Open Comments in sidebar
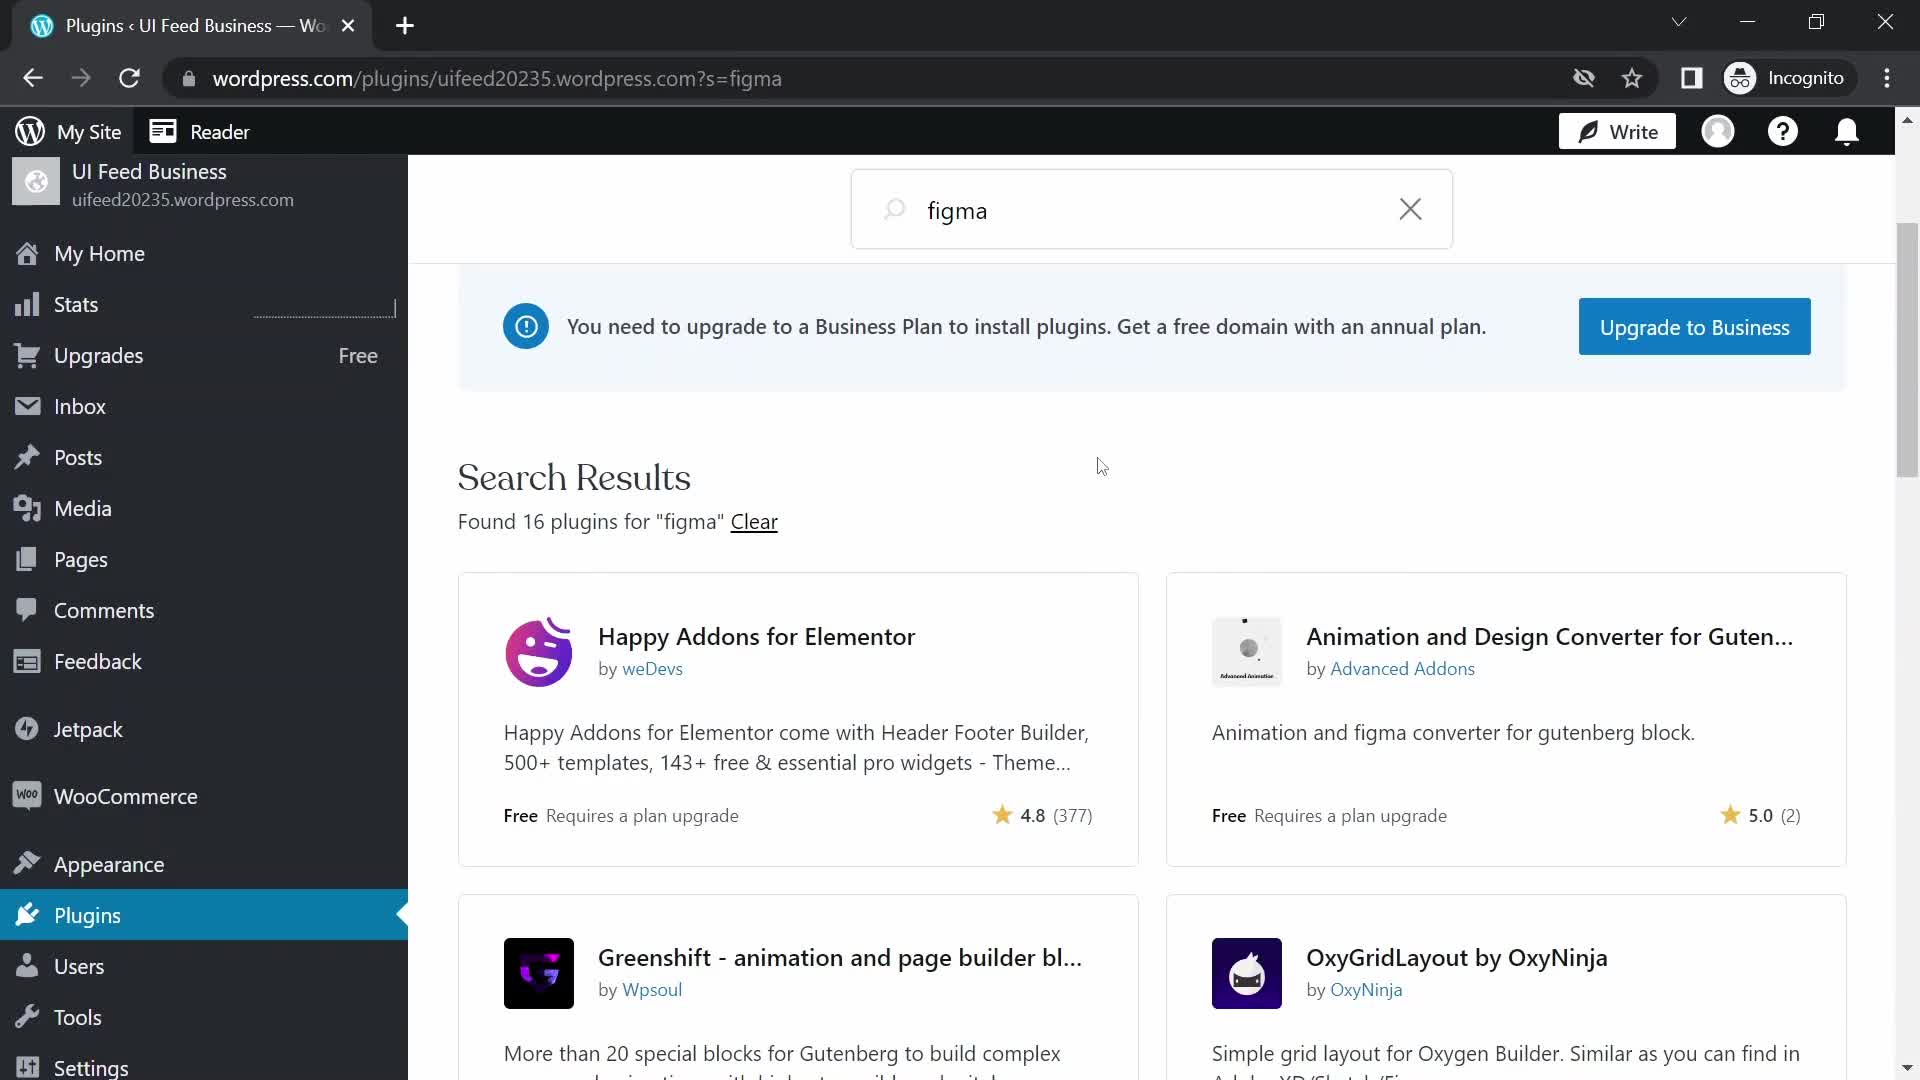 point(204,611)
